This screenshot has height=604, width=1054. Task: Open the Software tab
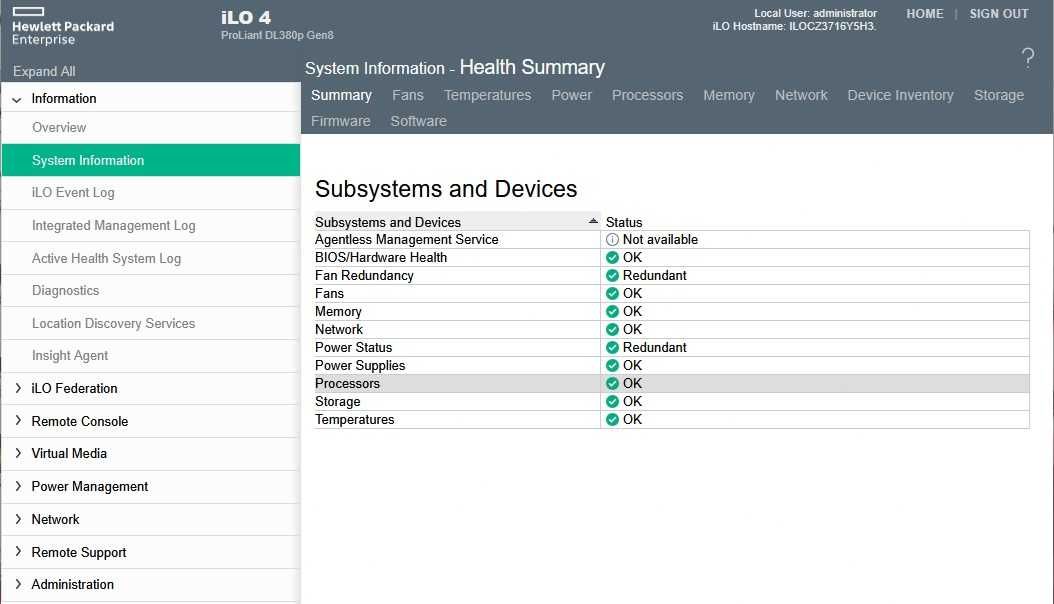tap(419, 122)
